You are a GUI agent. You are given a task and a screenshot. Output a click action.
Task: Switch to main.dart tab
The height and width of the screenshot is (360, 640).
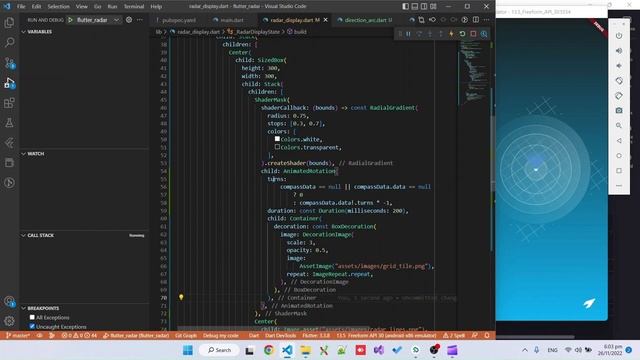point(231,20)
